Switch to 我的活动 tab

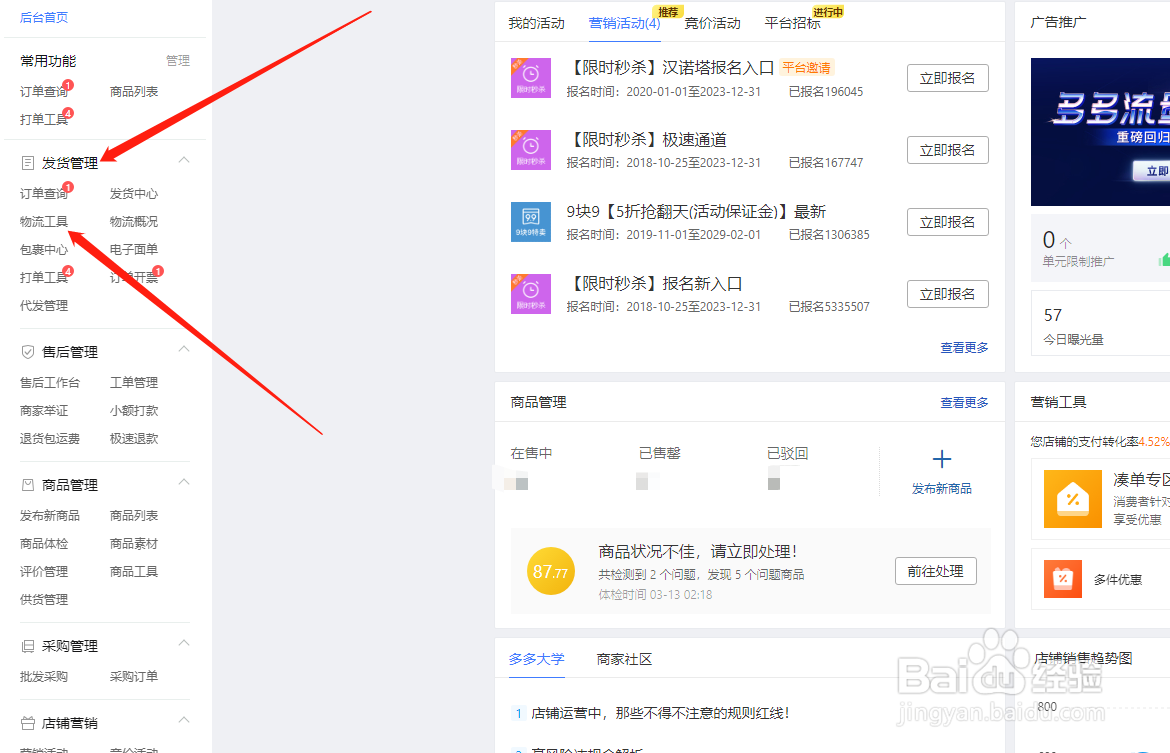pos(536,23)
